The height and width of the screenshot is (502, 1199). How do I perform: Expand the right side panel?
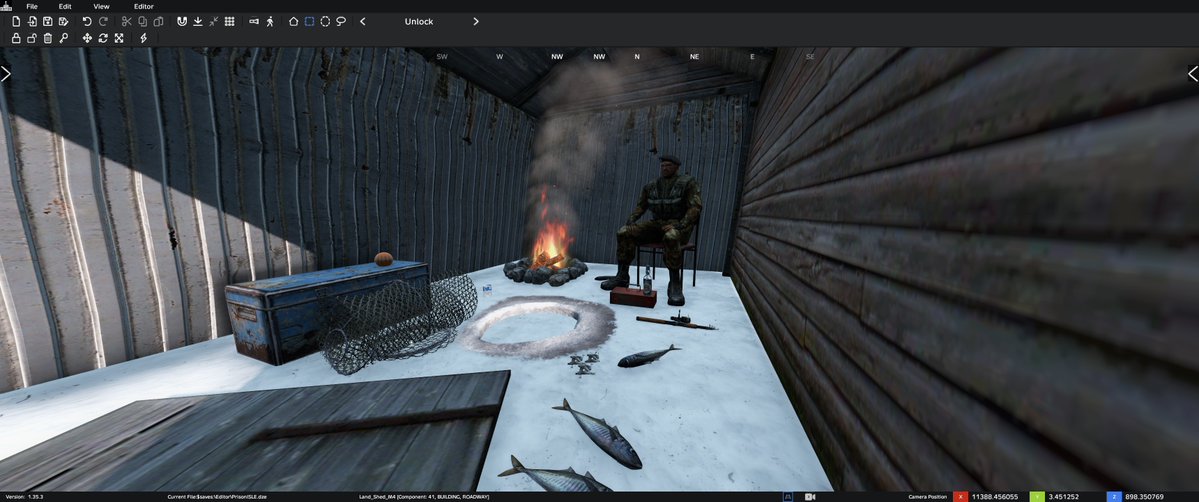point(1193,73)
